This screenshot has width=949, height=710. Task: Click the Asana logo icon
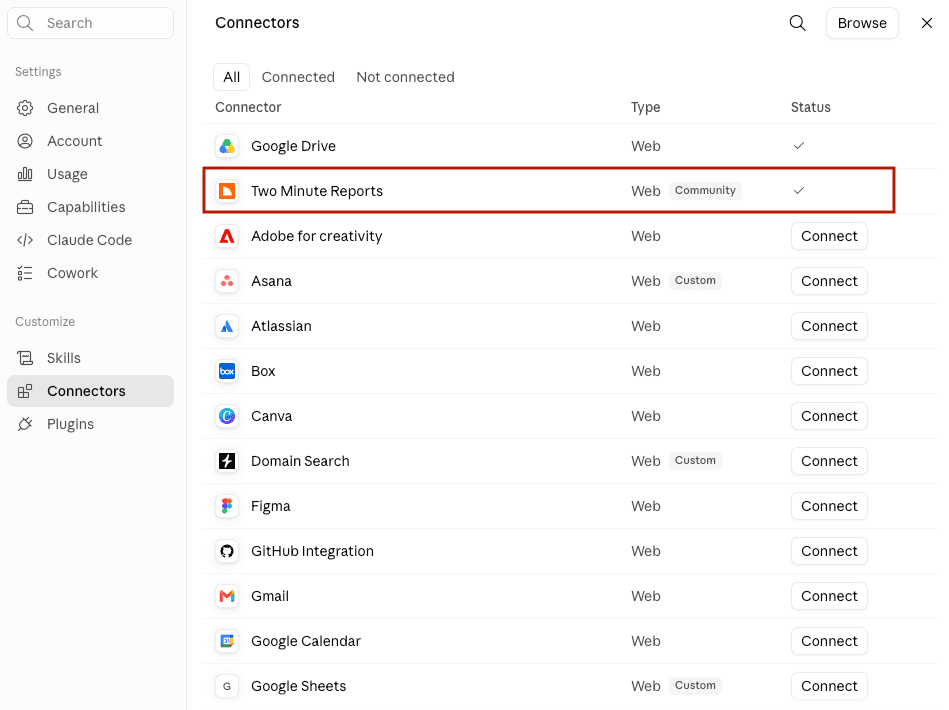(x=227, y=281)
